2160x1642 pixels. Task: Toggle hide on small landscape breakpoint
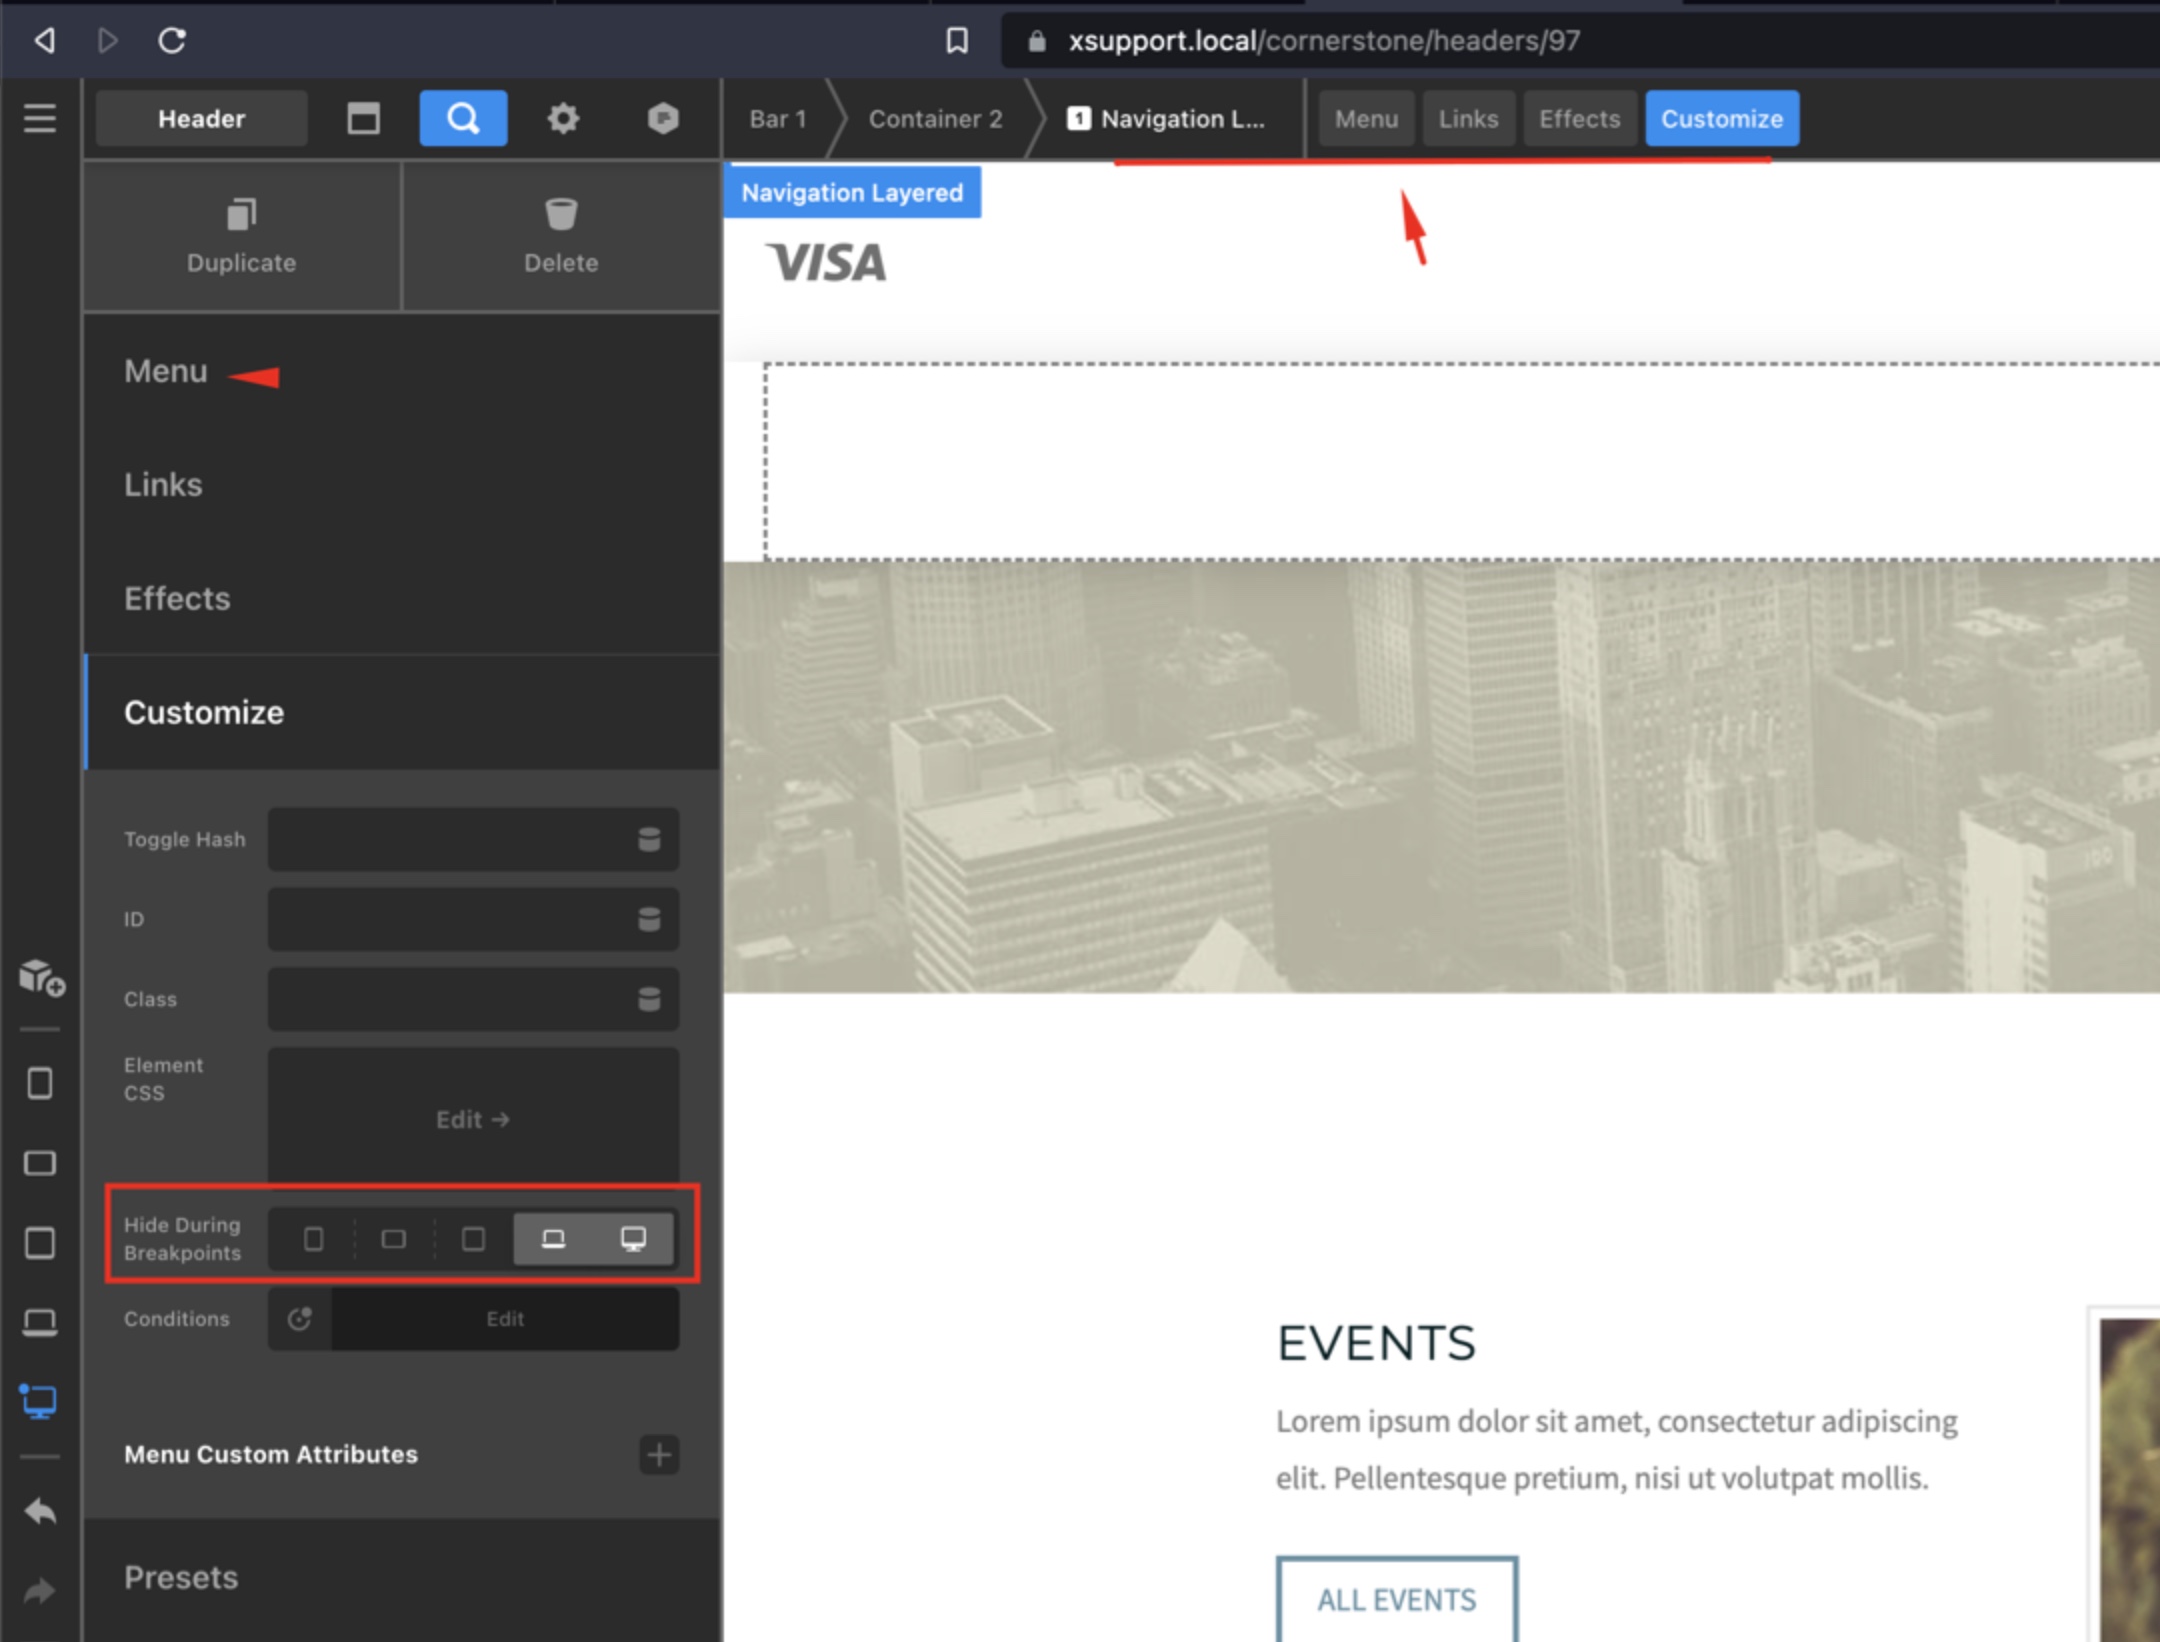pos(394,1239)
